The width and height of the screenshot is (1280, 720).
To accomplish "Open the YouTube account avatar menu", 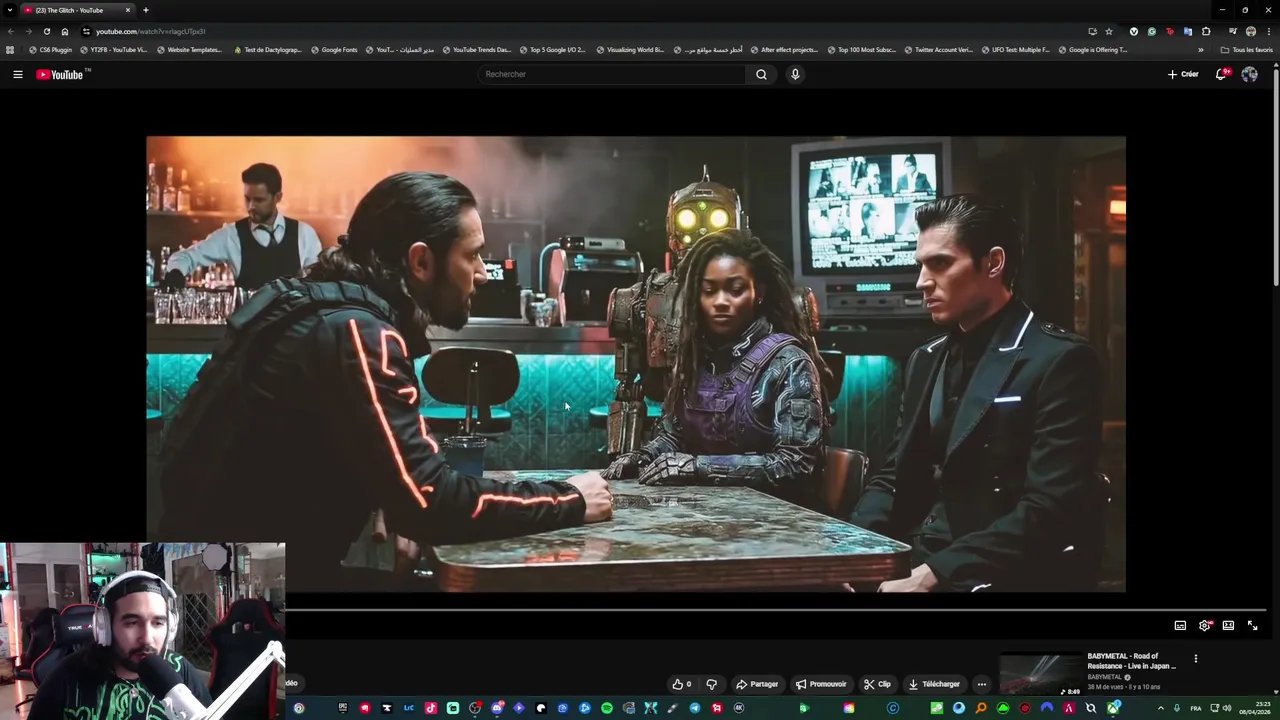I will point(1249,74).
